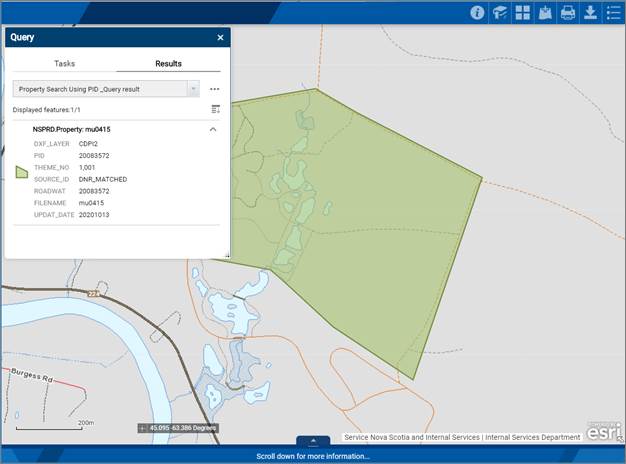The width and height of the screenshot is (626, 464).
Task: Expand the bottom attribute table arrow
Action: coord(313,440)
